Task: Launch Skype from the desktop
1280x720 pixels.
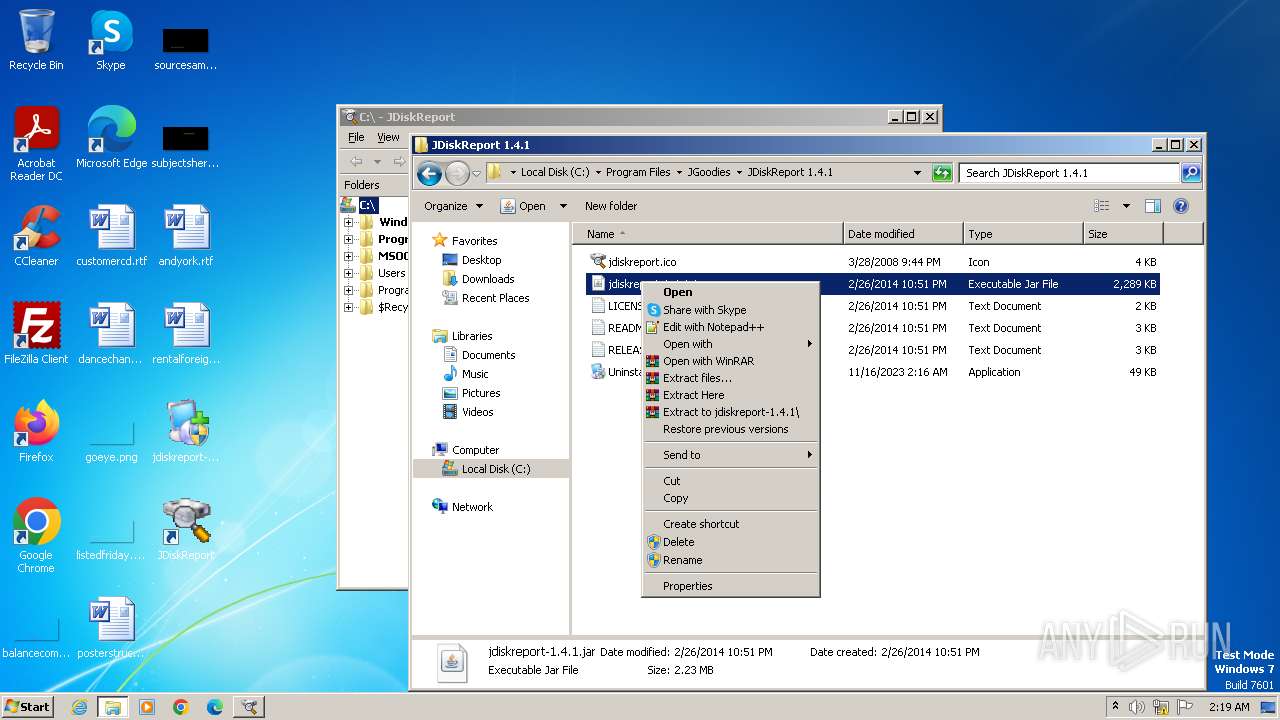Action: tap(110, 40)
